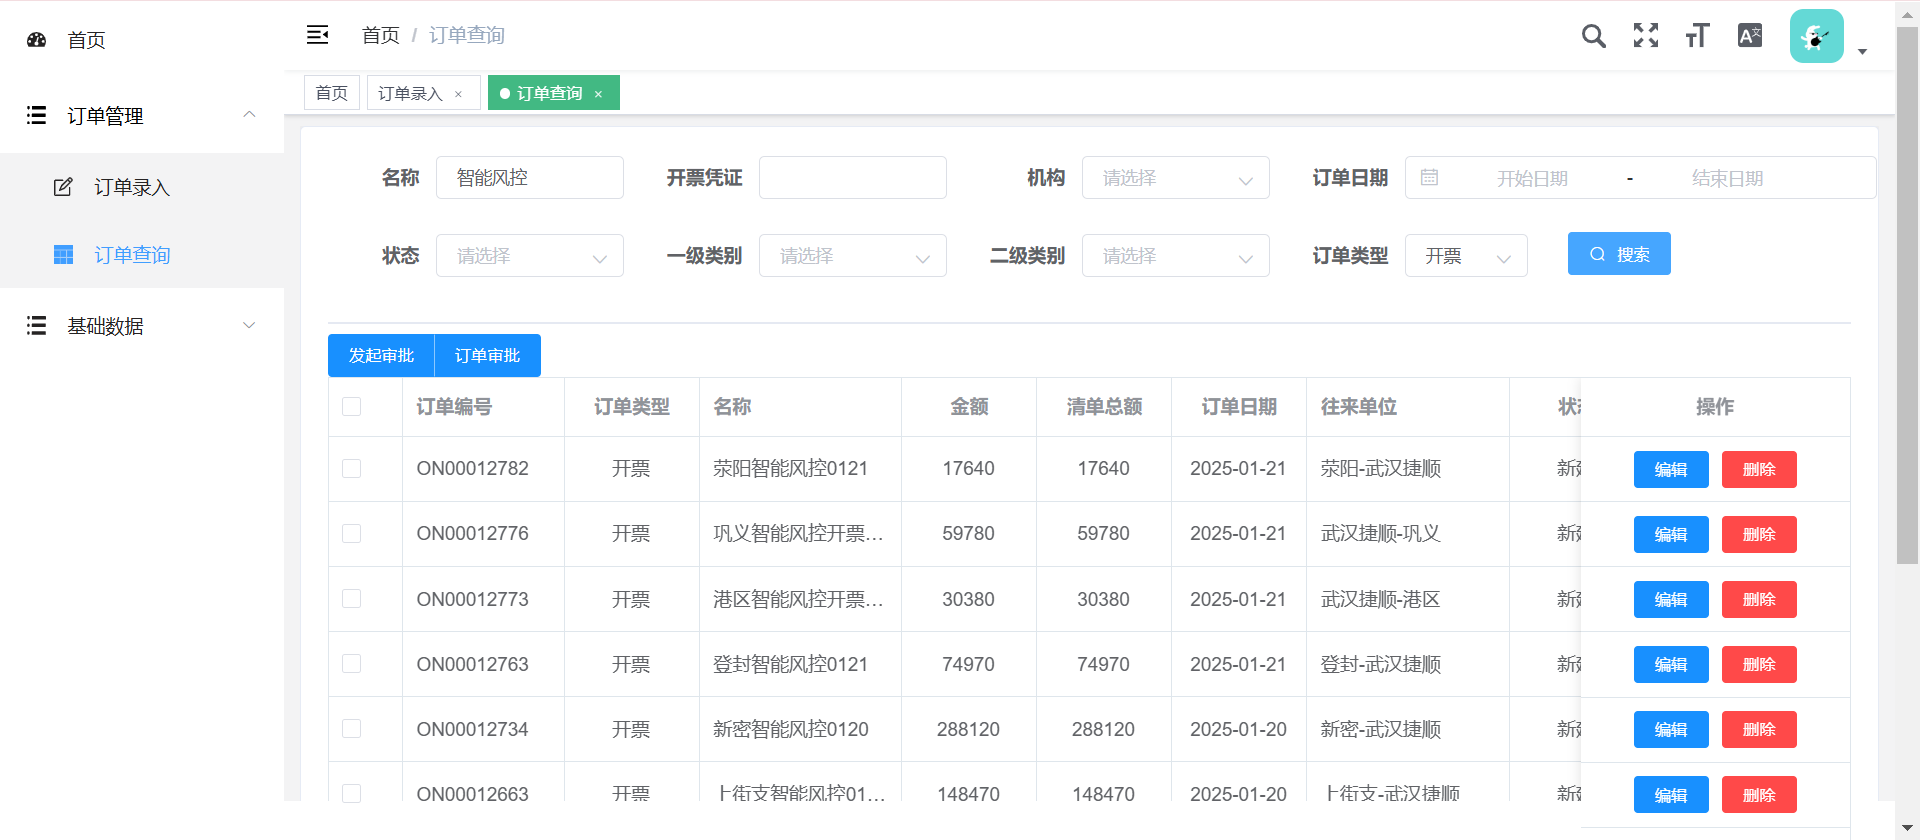Expand the 订单类型 dropdown showing 开票
Viewport: 1920px width, 840px height.
[1465, 256]
